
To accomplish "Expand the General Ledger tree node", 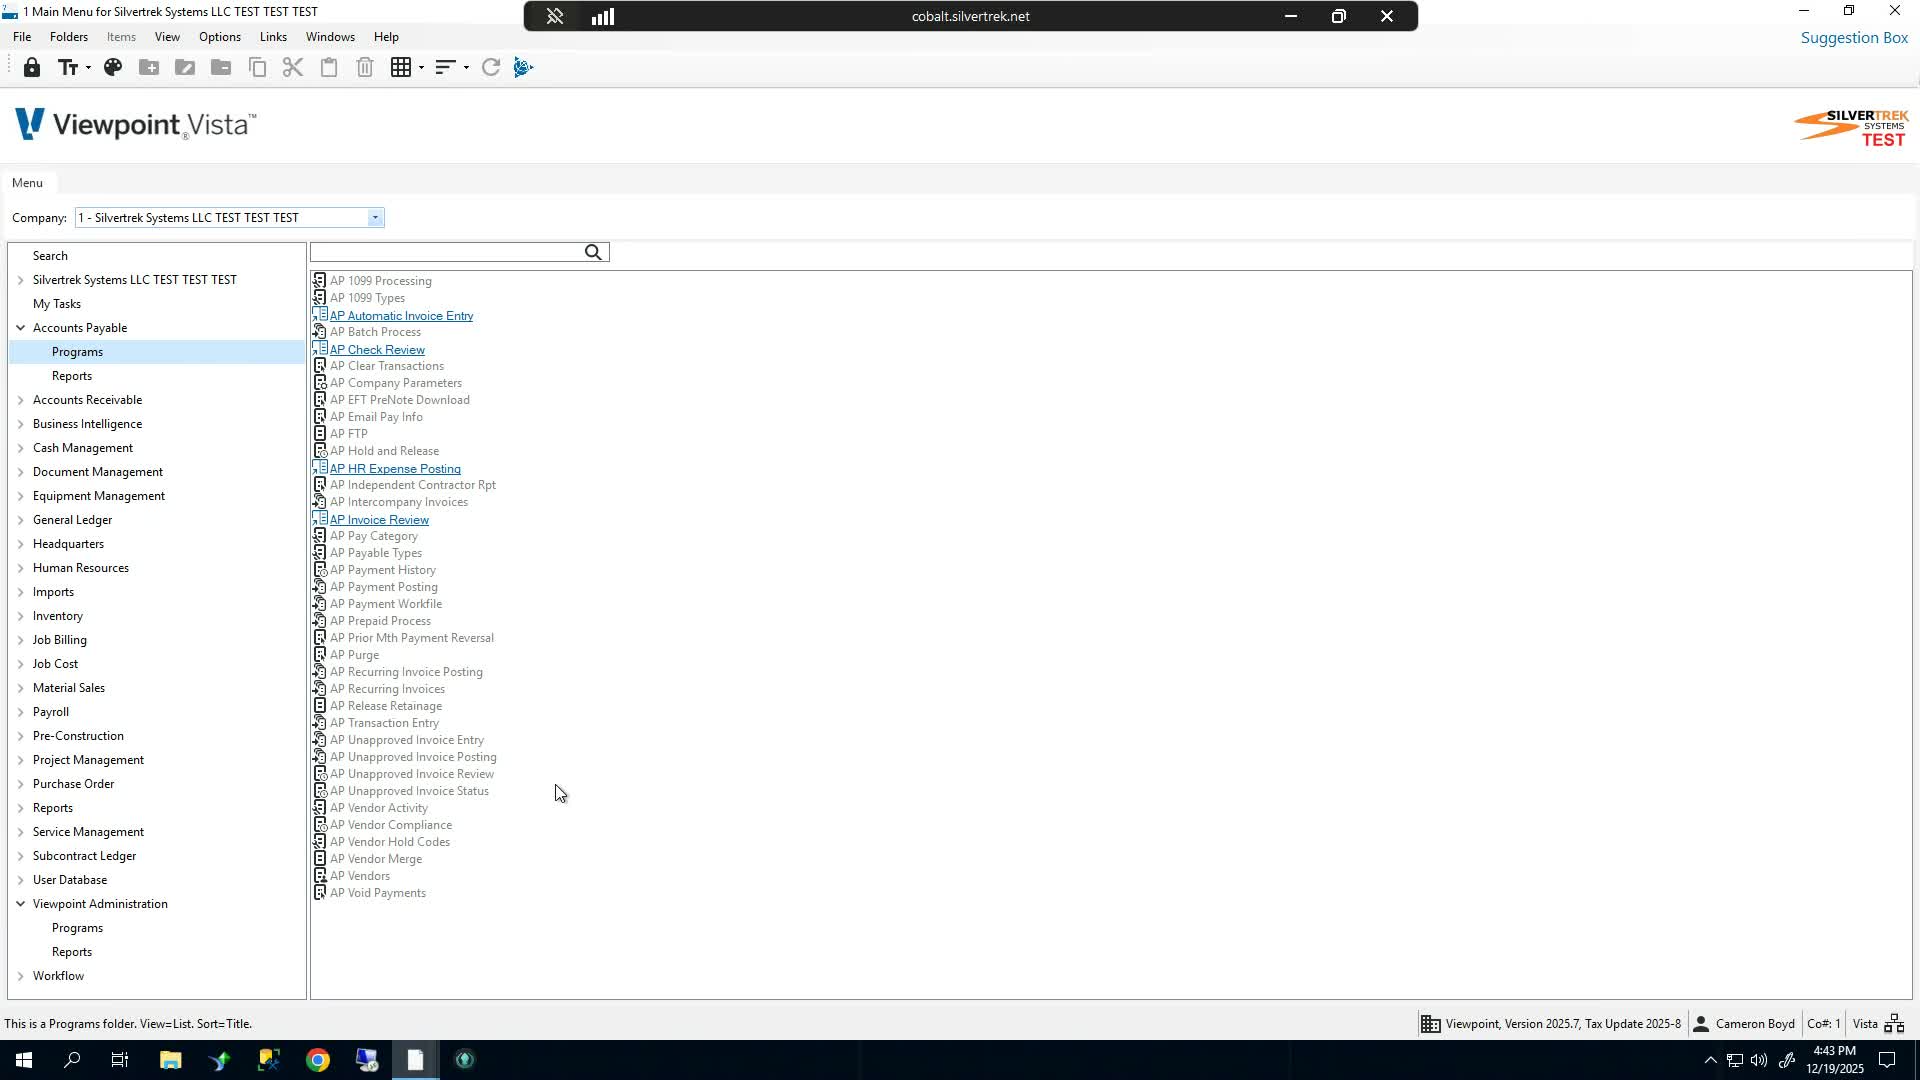I will [x=20, y=519].
